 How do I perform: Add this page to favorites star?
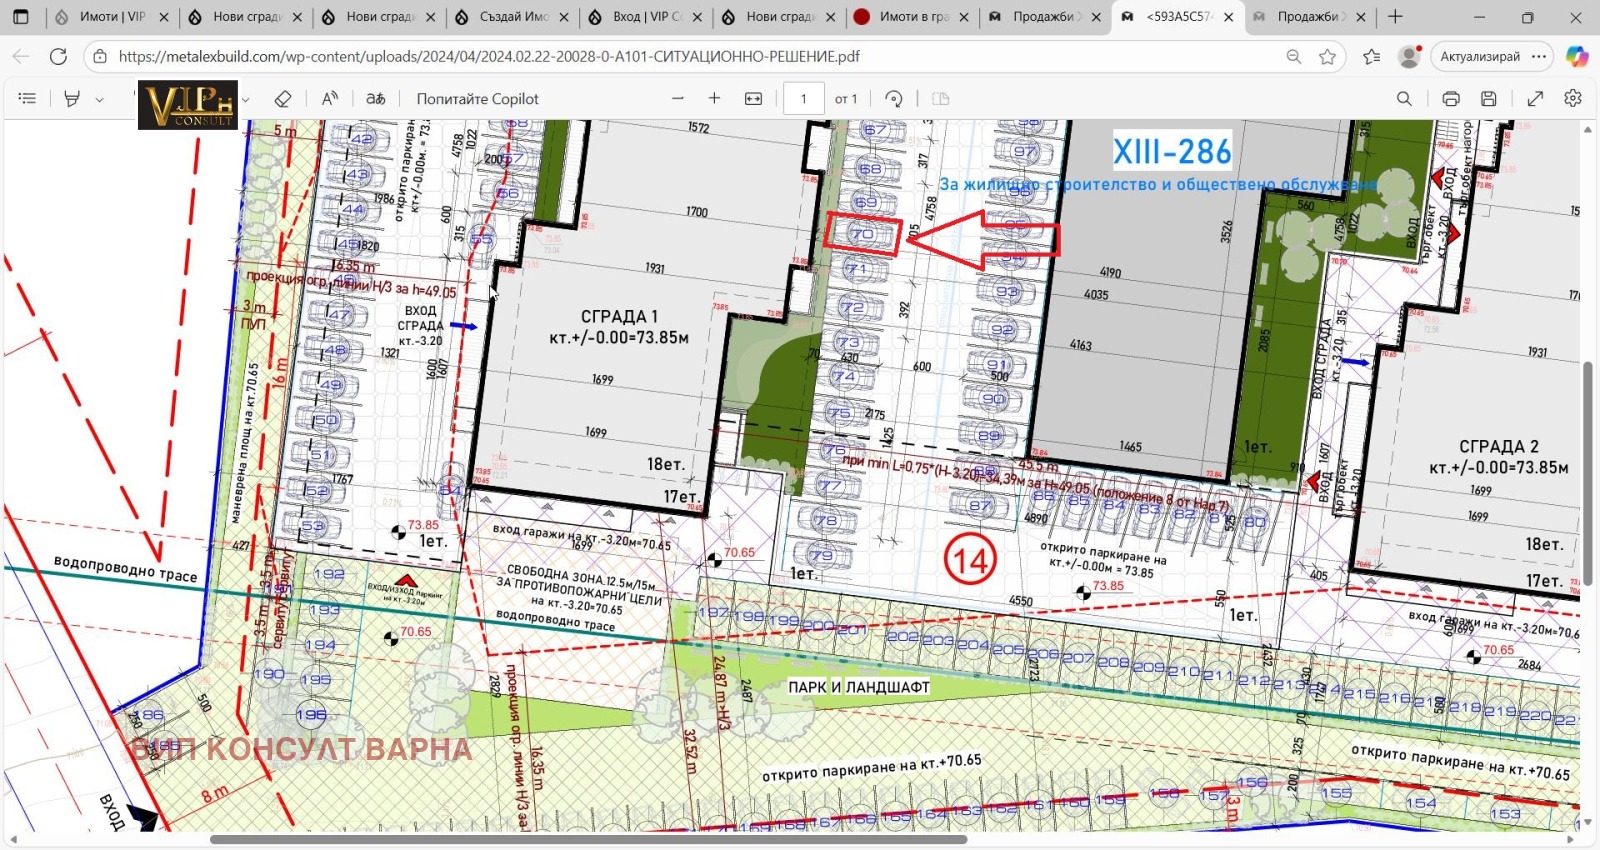pos(1327,56)
